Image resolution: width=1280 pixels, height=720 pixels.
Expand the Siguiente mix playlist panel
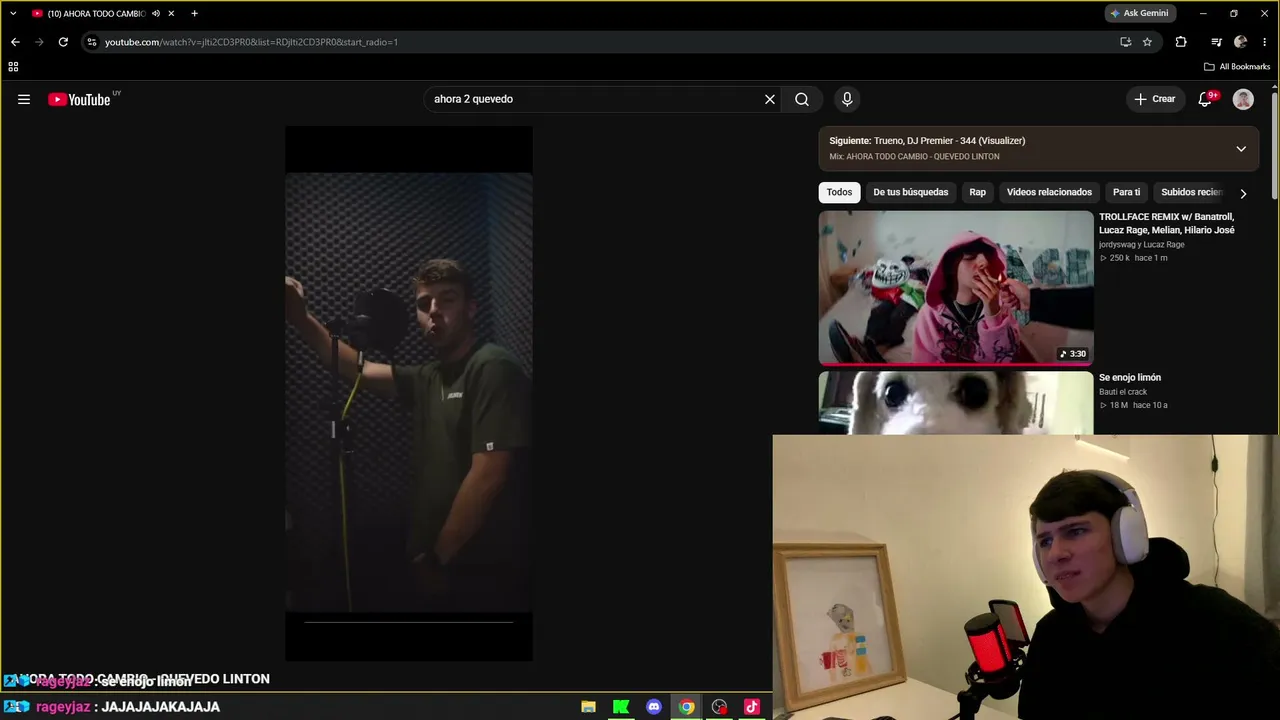pos(1241,149)
